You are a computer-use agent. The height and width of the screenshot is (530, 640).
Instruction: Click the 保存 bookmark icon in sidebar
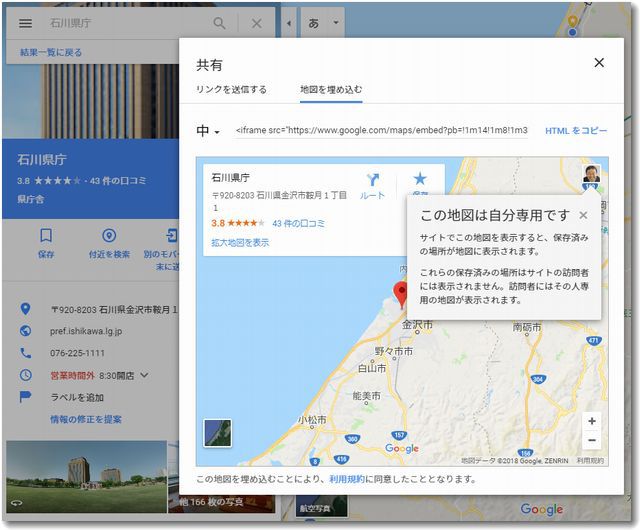pyautogui.click(x=46, y=236)
